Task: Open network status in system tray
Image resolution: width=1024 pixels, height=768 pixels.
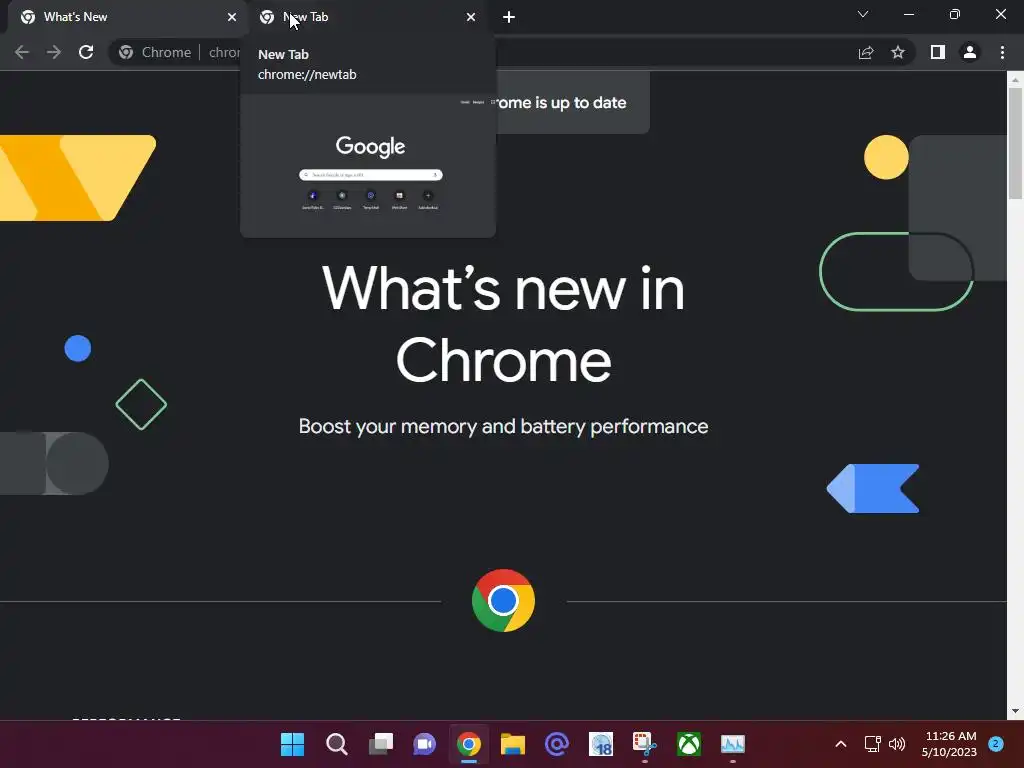Action: [872, 744]
